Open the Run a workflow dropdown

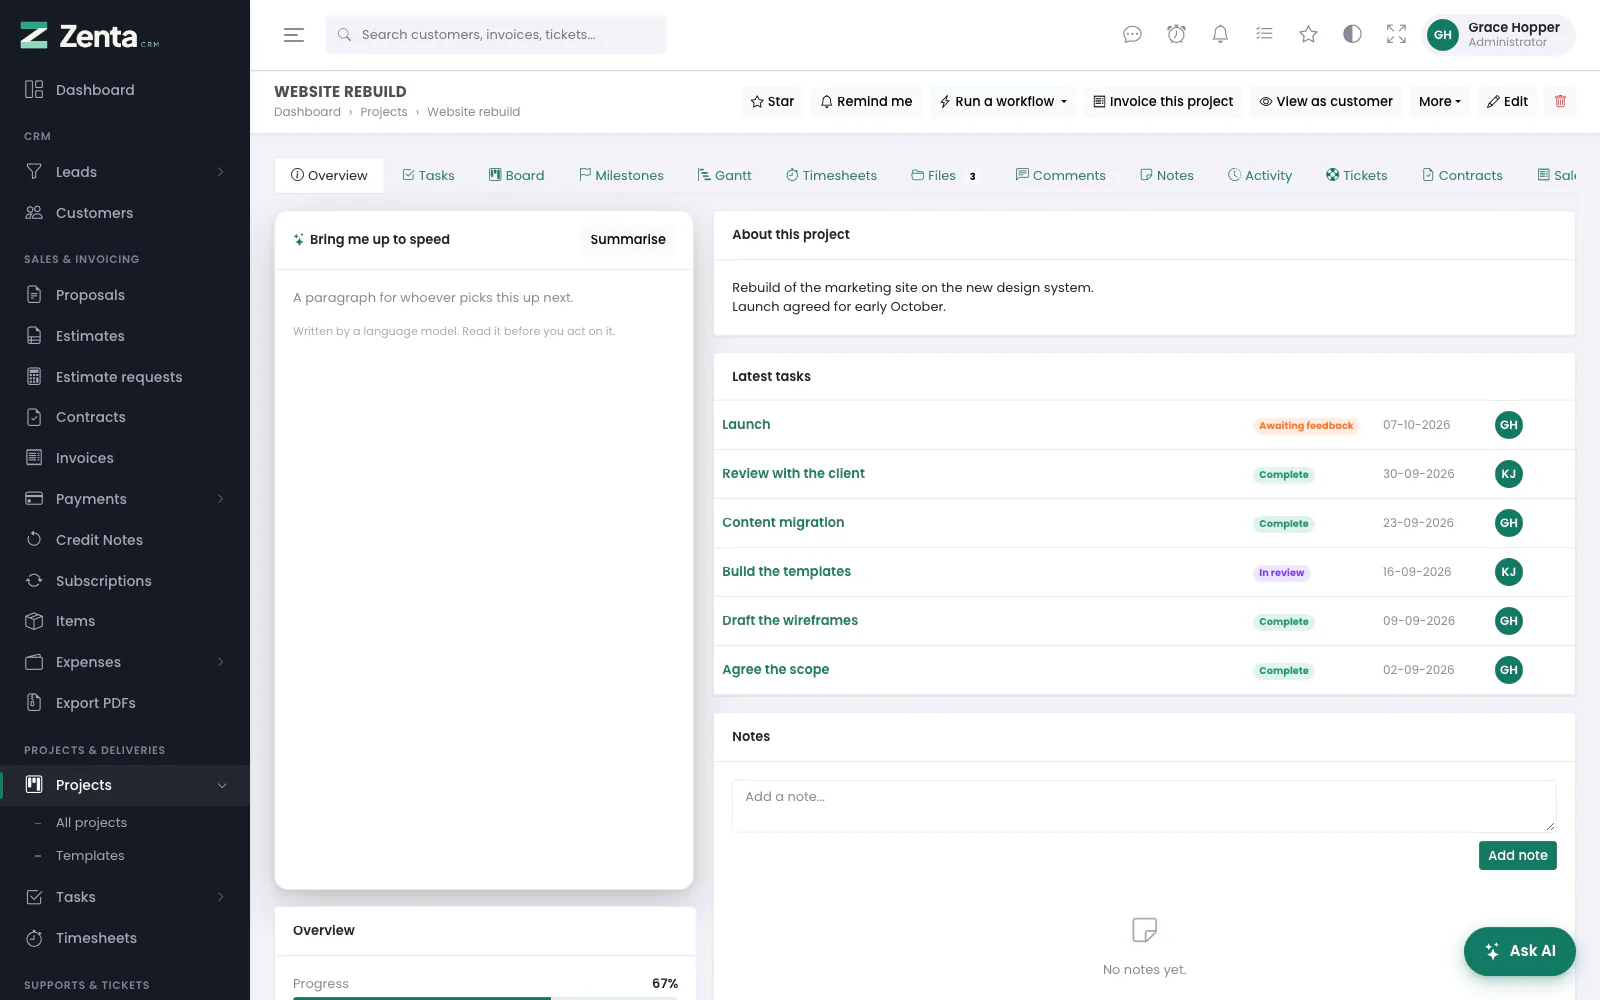click(1003, 101)
